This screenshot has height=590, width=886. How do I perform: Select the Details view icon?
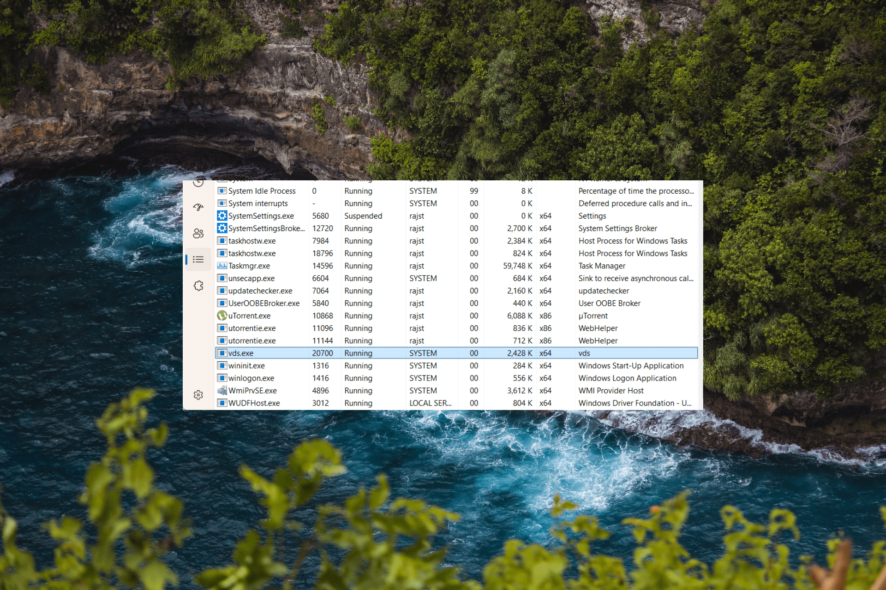[x=199, y=259]
